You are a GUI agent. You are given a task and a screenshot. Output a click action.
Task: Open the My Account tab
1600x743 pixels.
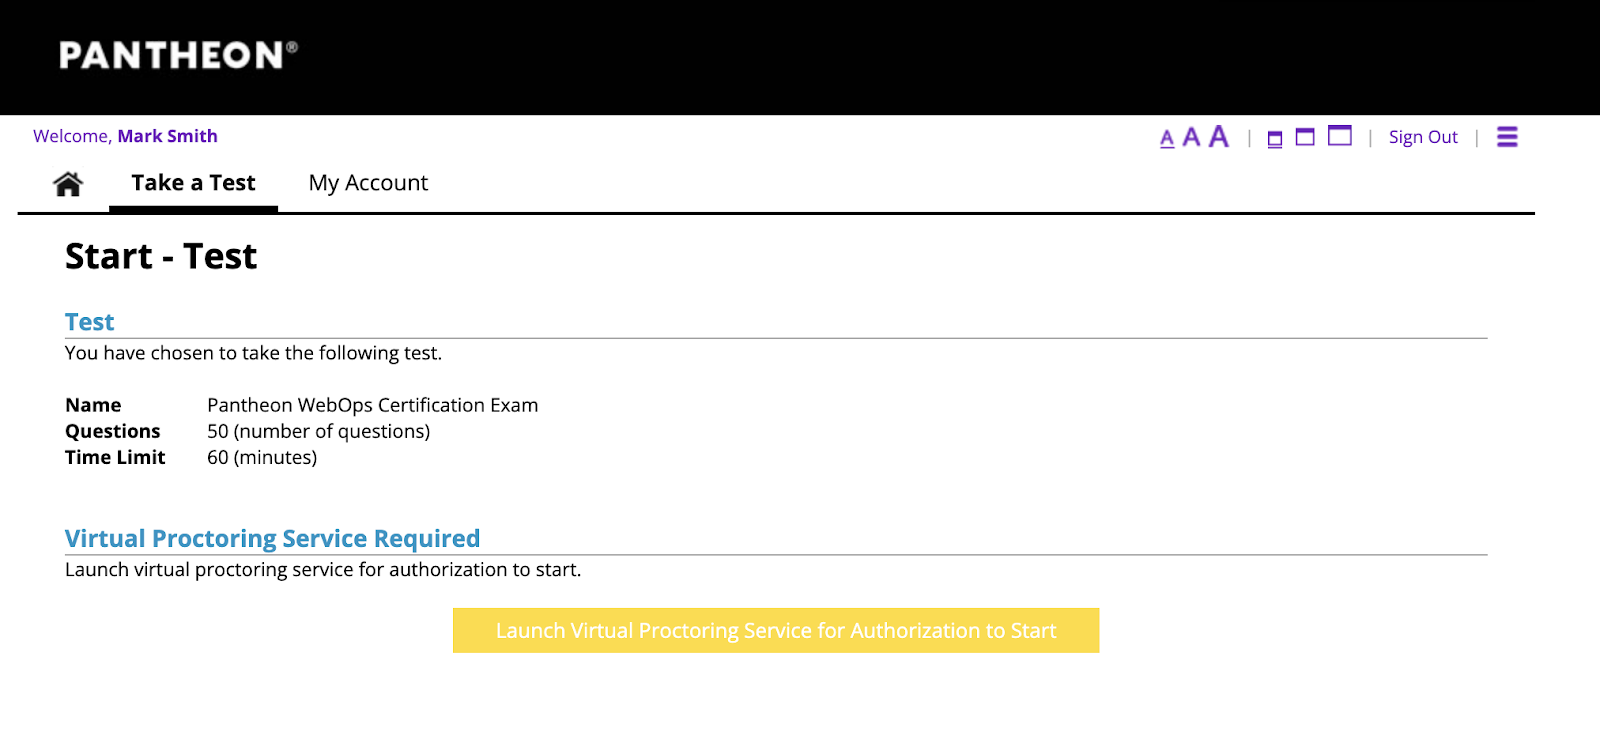click(368, 183)
